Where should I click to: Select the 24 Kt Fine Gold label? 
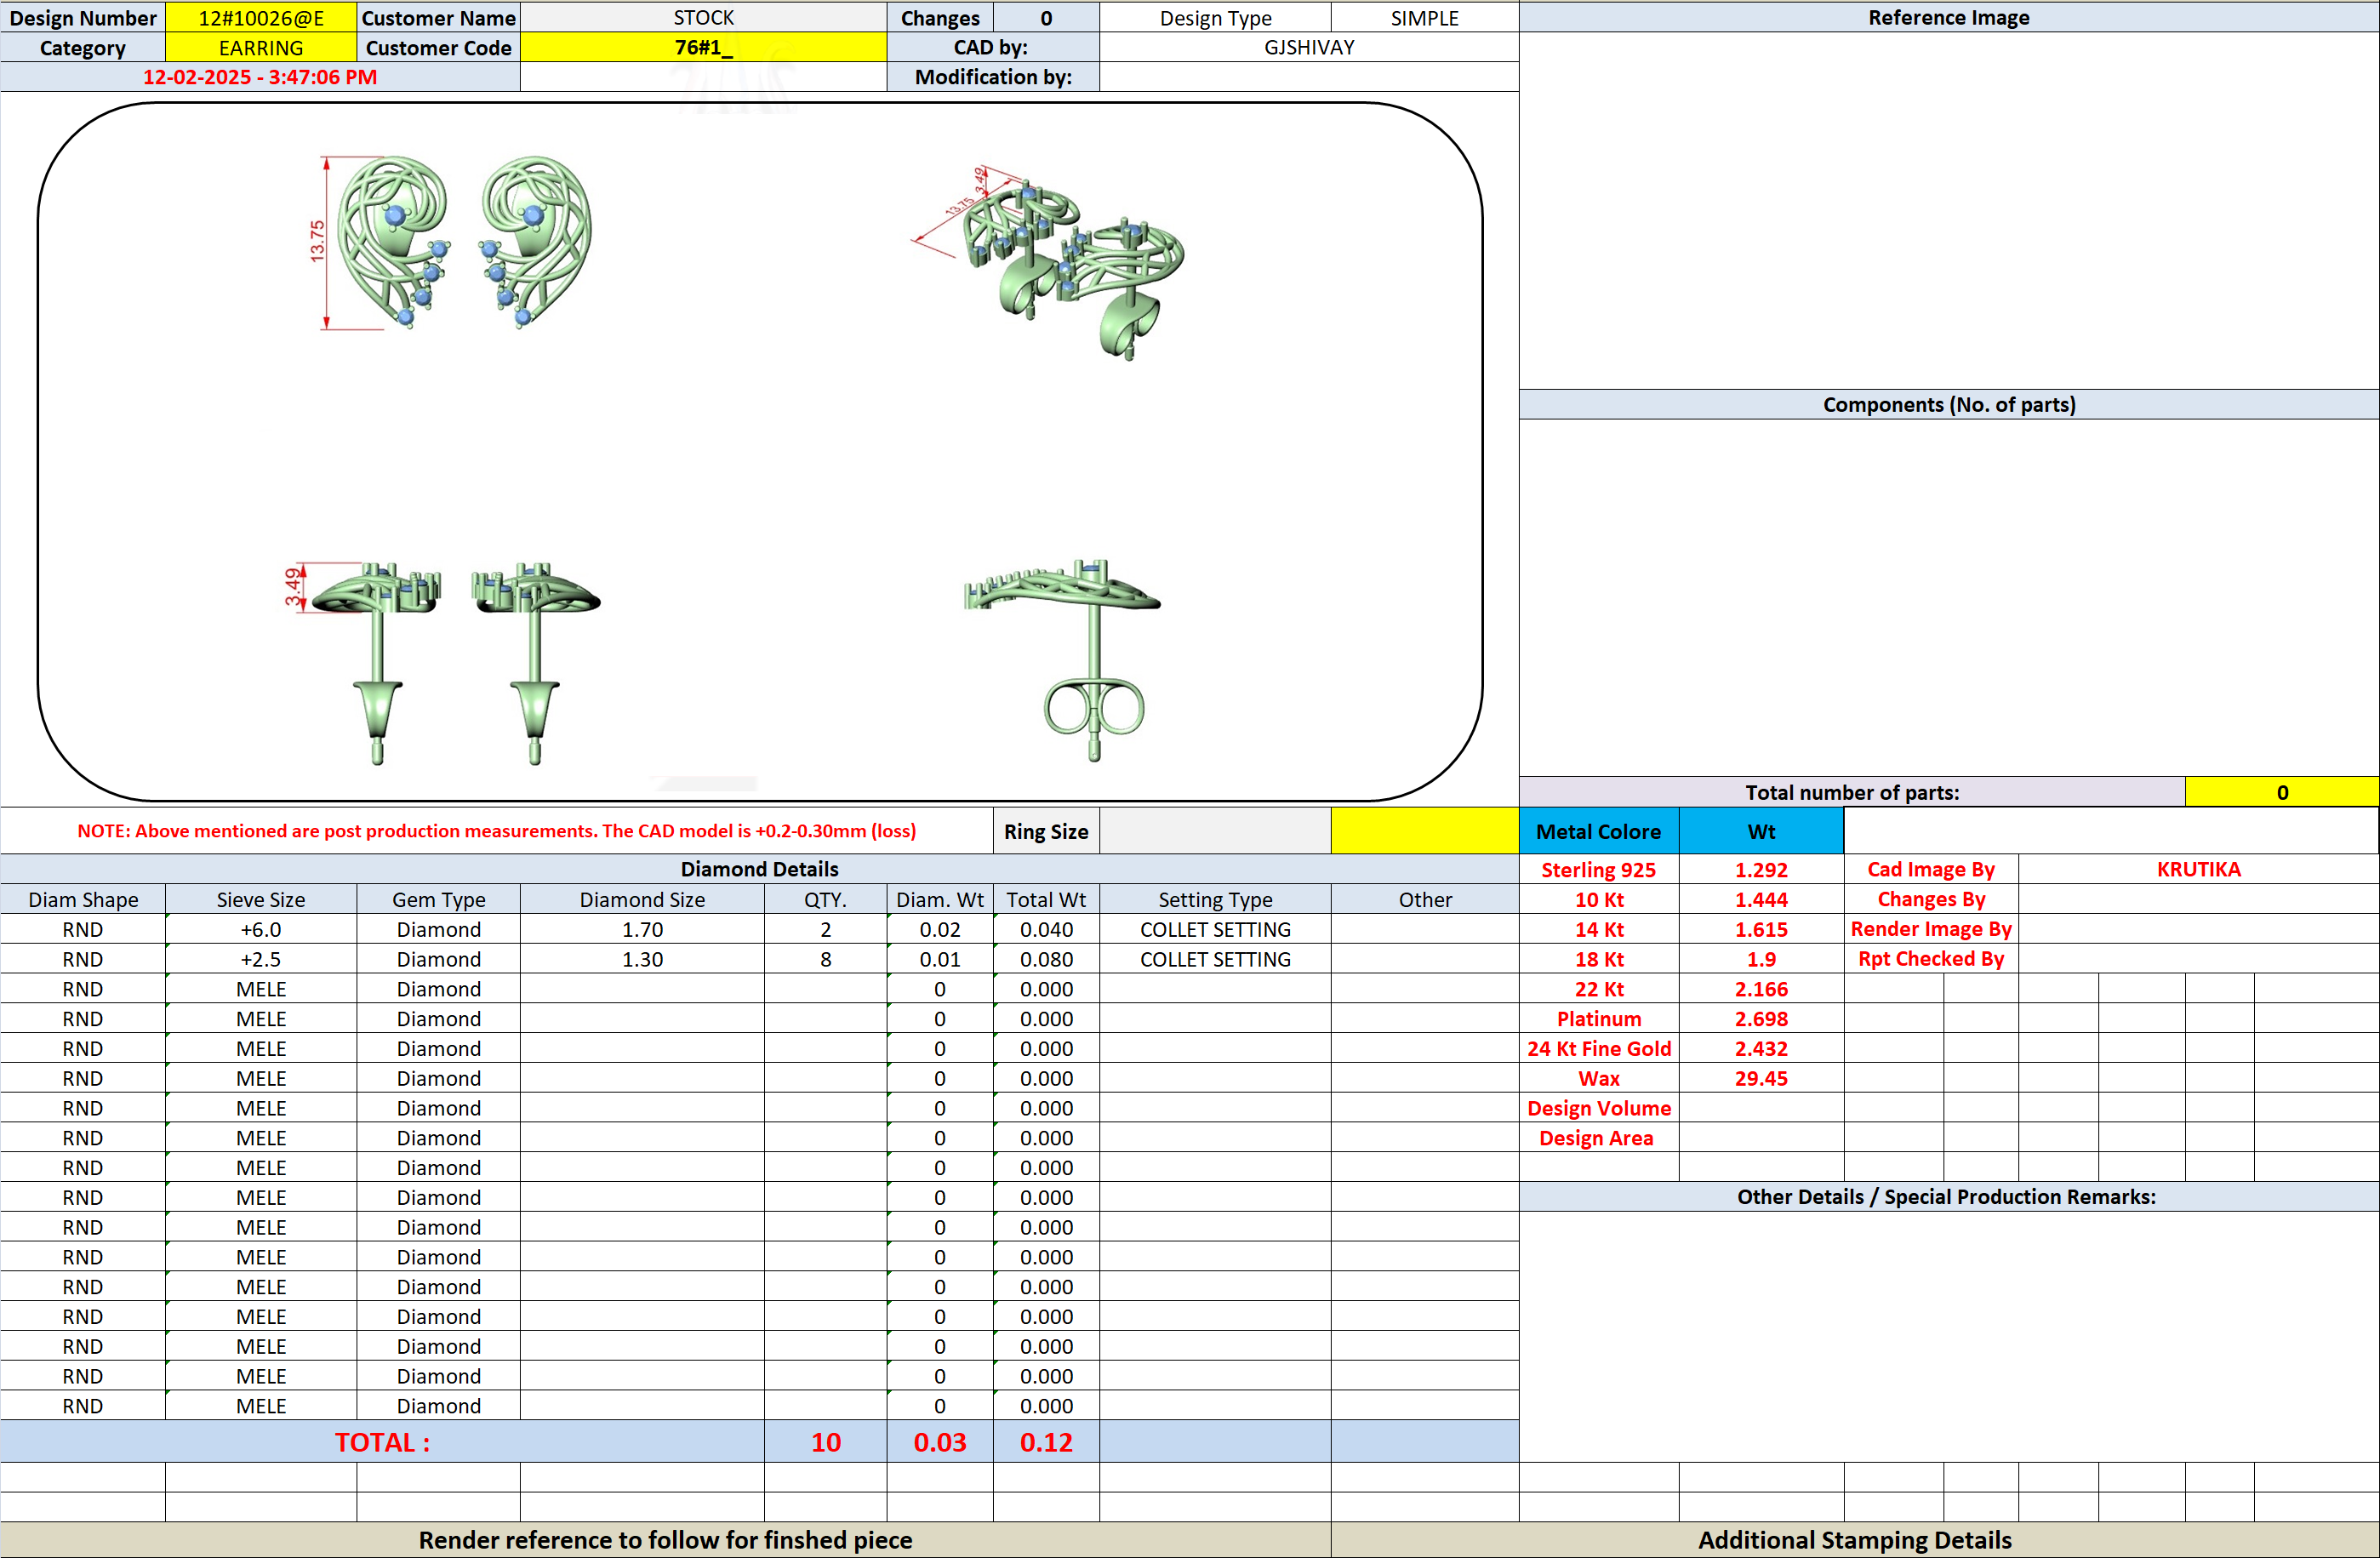click(x=1598, y=1049)
